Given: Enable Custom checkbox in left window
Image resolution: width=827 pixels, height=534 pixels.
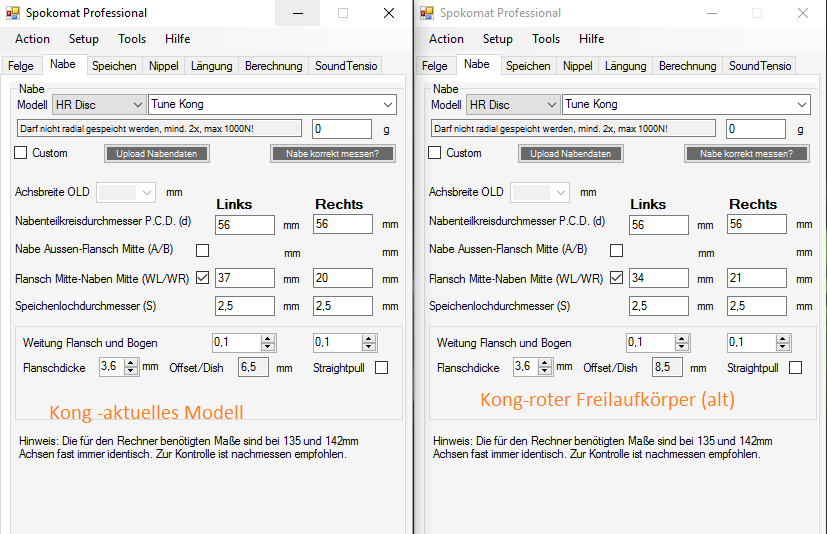Looking at the screenshot, I should [x=21, y=153].
